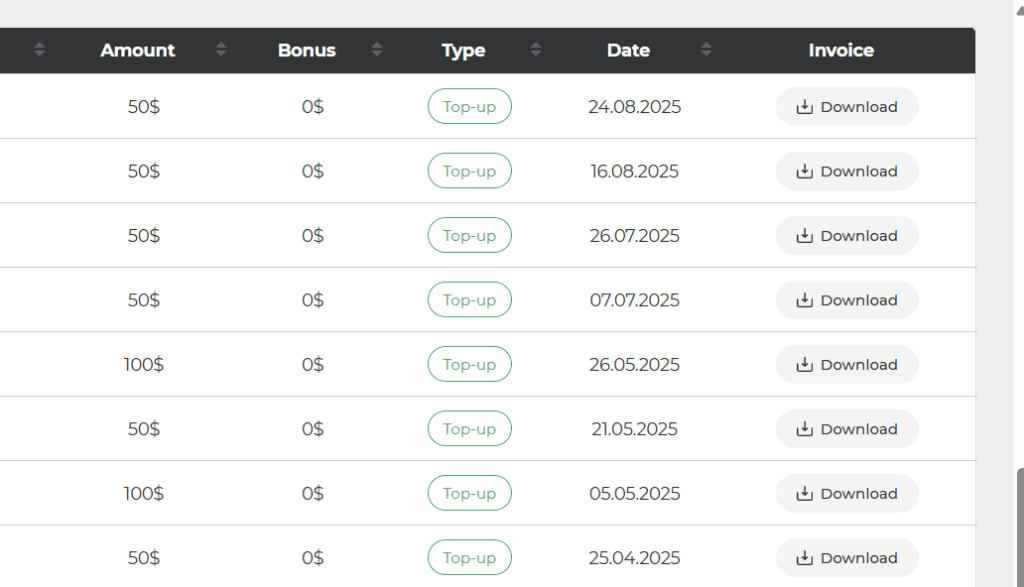Click sort arrows left of Amount header
Viewport: 1024px width, 587px height.
(x=40, y=50)
